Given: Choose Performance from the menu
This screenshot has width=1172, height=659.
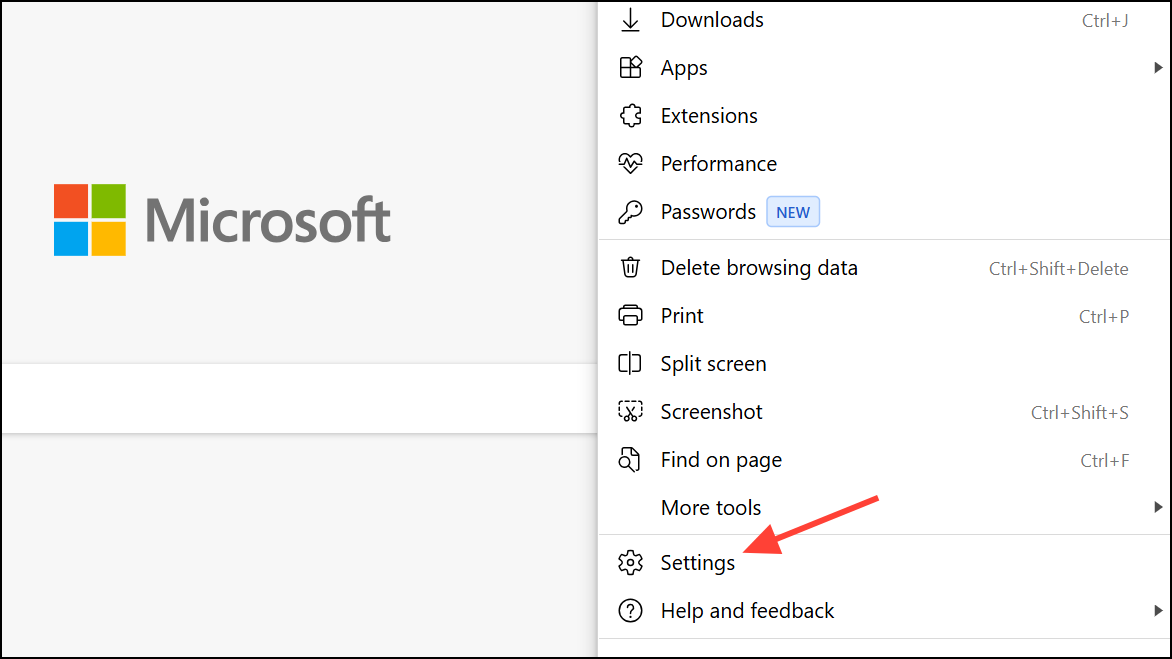Looking at the screenshot, I should (884, 164).
